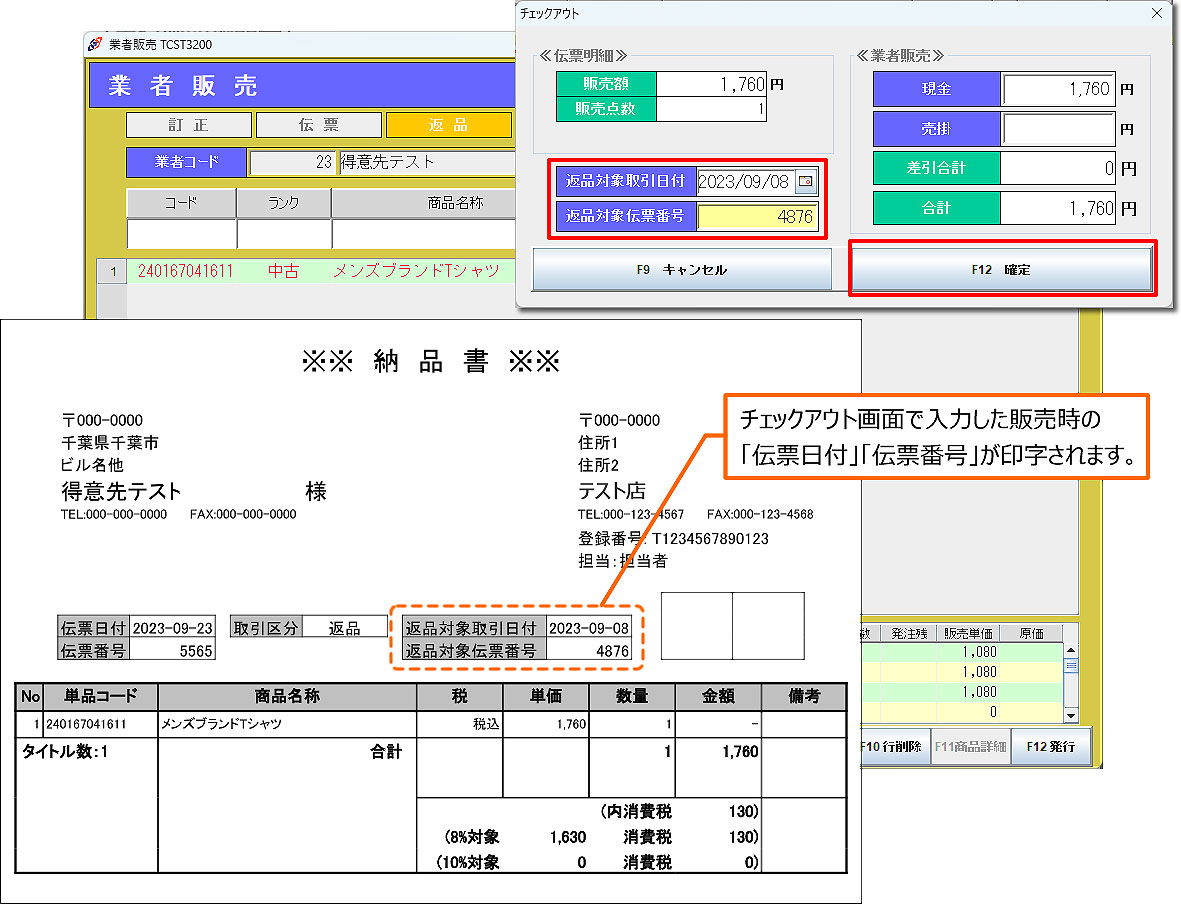Image resolution: width=1181 pixels, height=904 pixels.
Task: Click the F12 発行 button
Action: pos(1050,747)
